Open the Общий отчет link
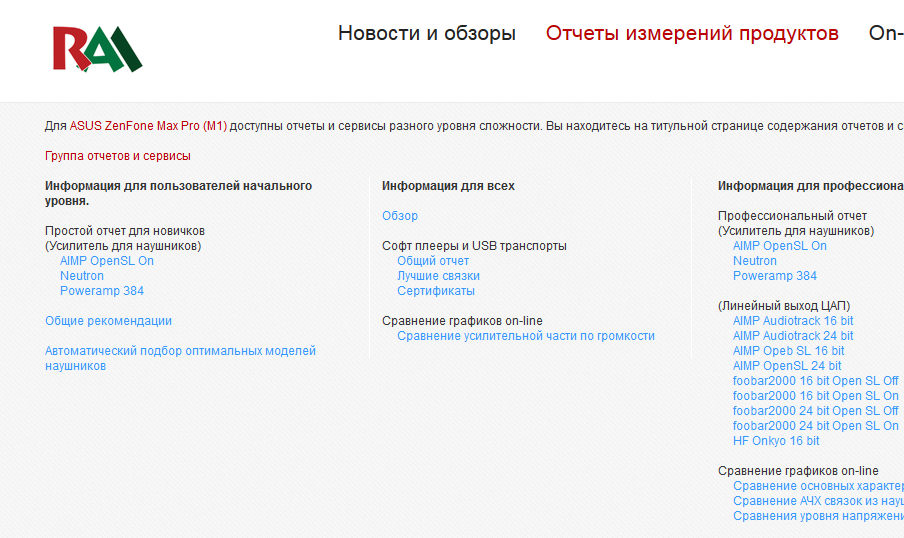The width and height of the screenshot is (904, 538). pyautogui.click(x=433, y=261)
